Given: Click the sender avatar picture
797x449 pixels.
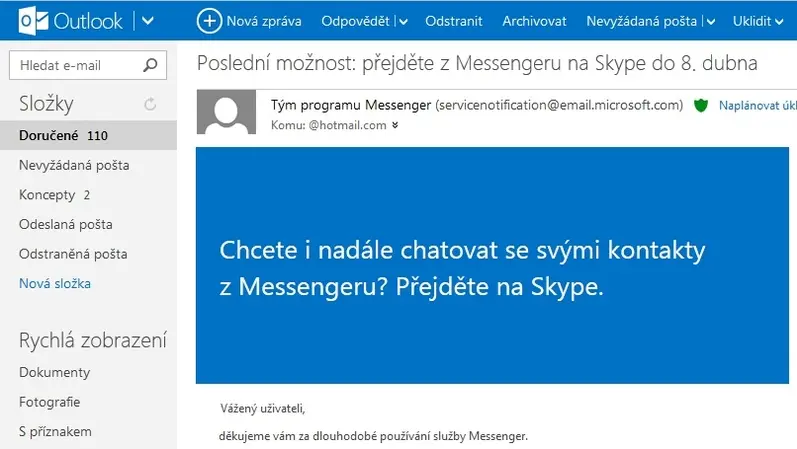Looking at the screenshot, I should click(x=226, y=112).
